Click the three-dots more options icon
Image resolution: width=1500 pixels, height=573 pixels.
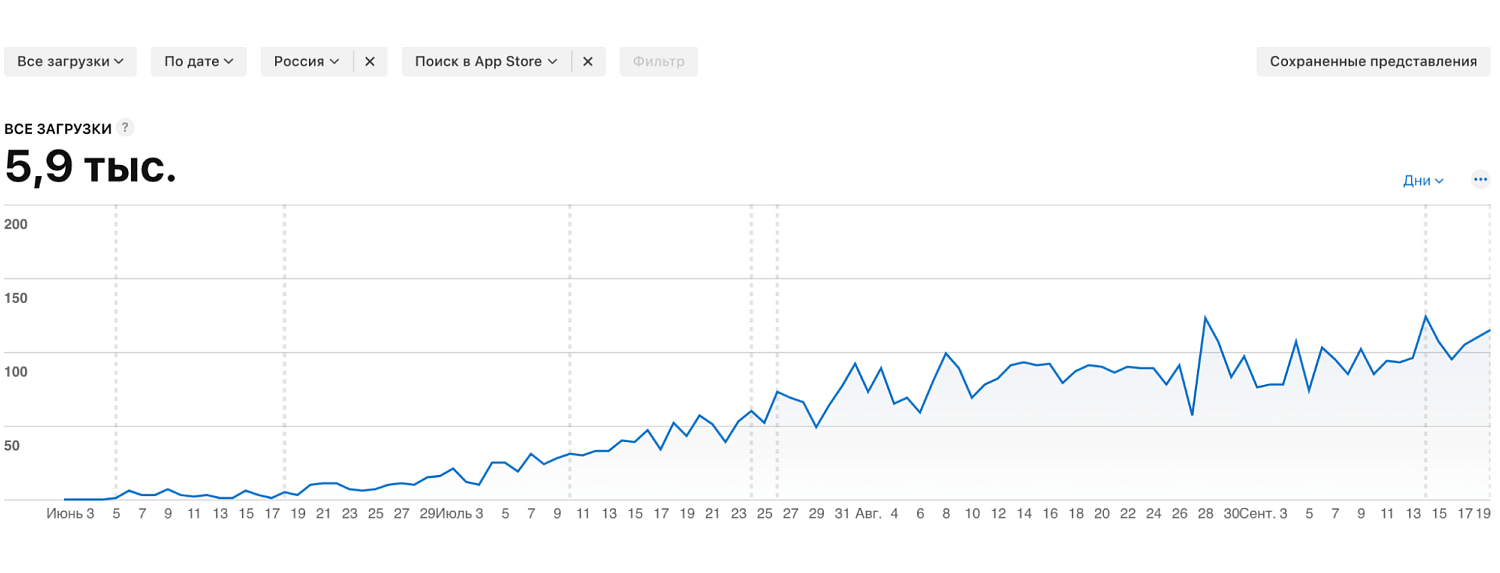pos(1481,180)
